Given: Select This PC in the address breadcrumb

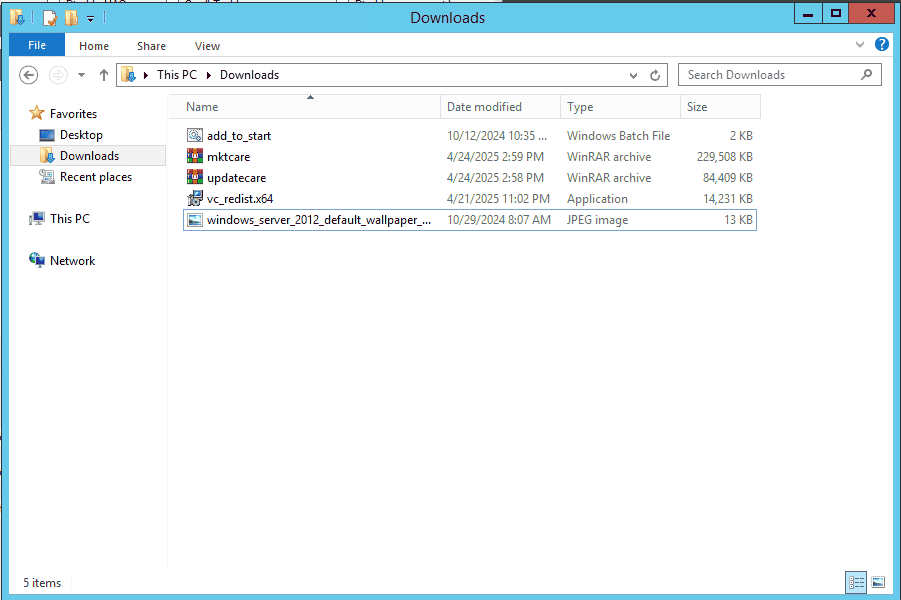Looking at the screenshot, I should [176, 75].
